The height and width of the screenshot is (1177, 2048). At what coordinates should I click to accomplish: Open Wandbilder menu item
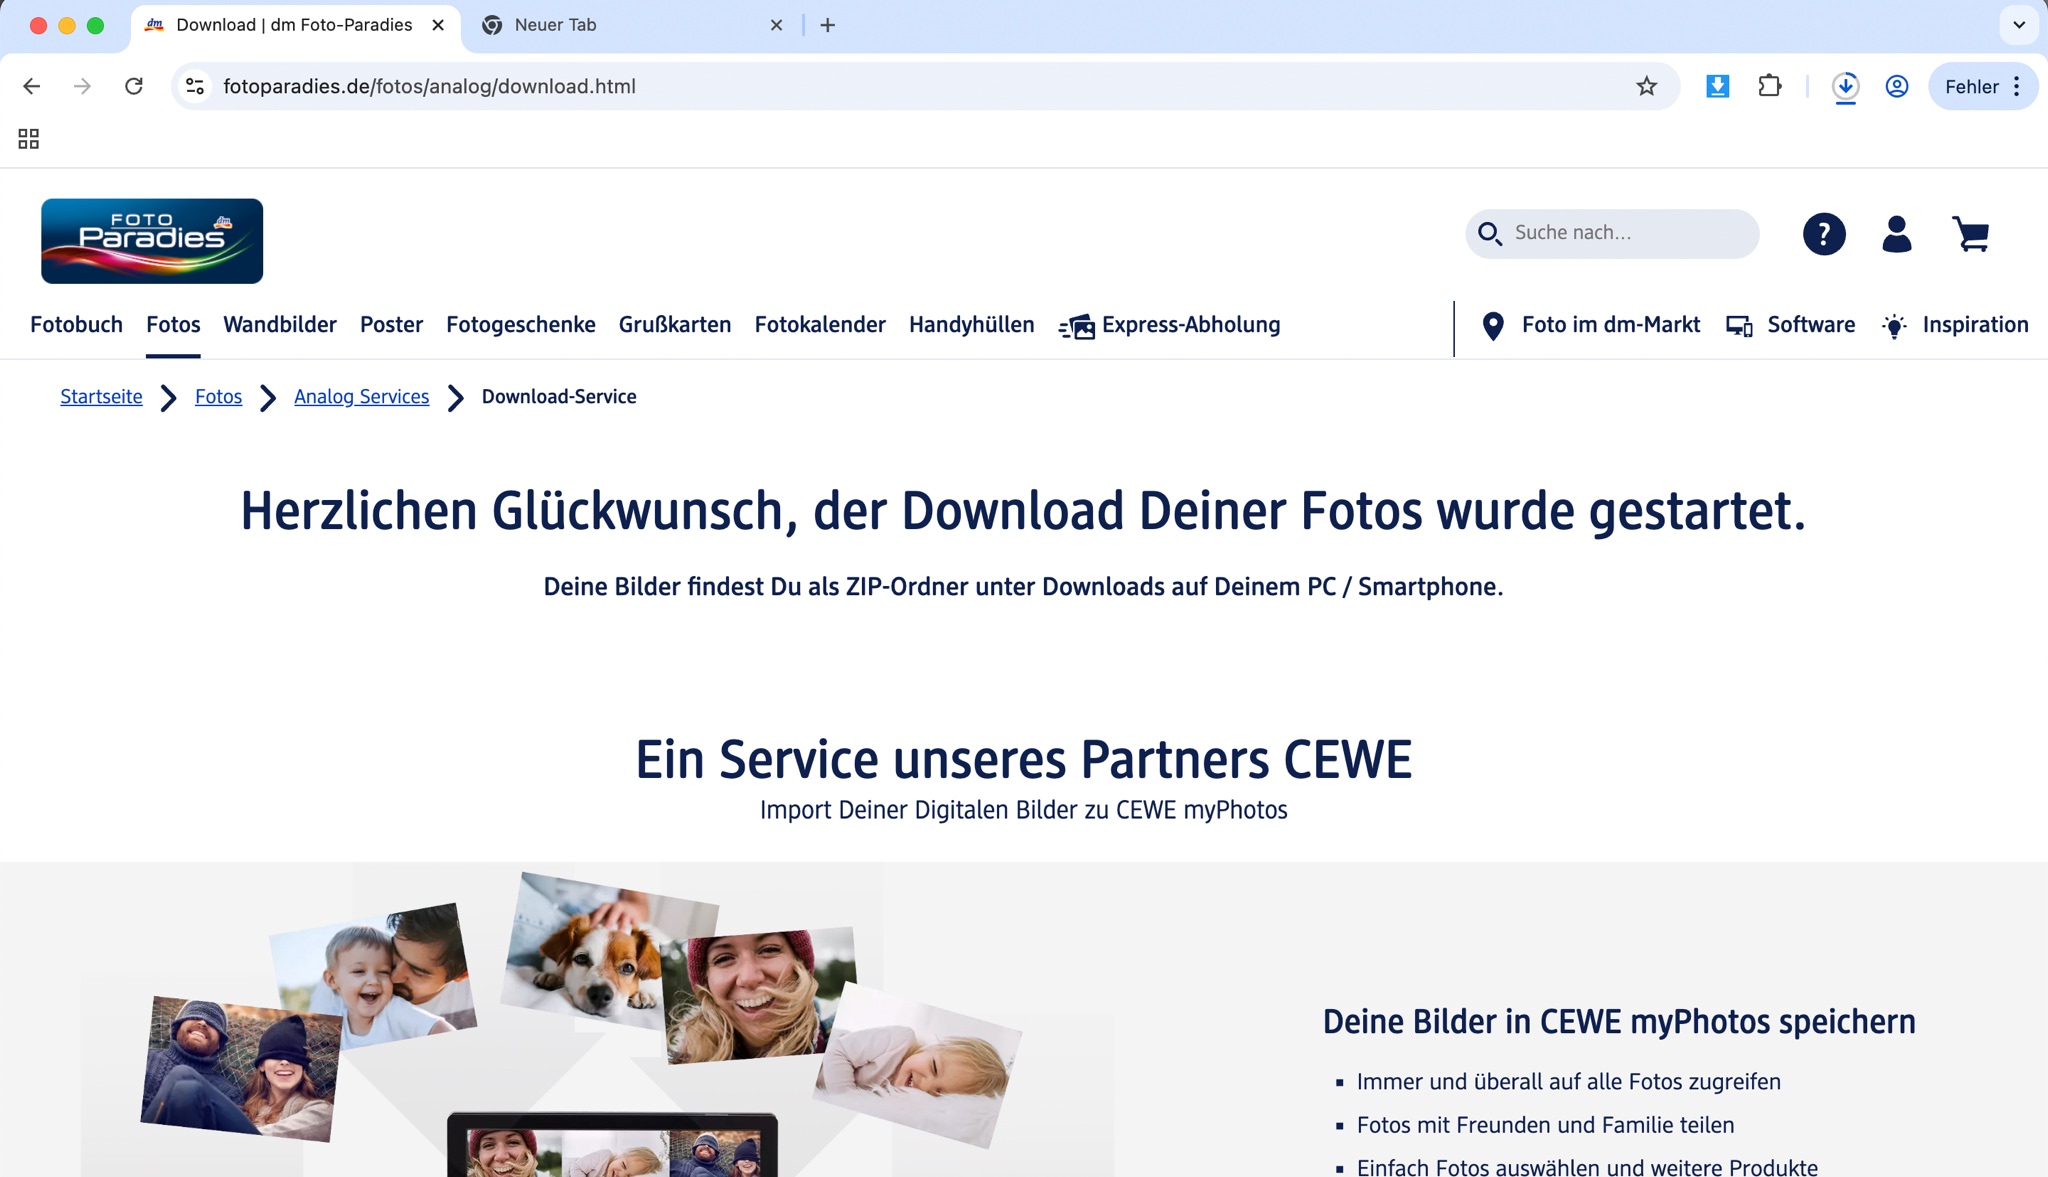(280, 325)
